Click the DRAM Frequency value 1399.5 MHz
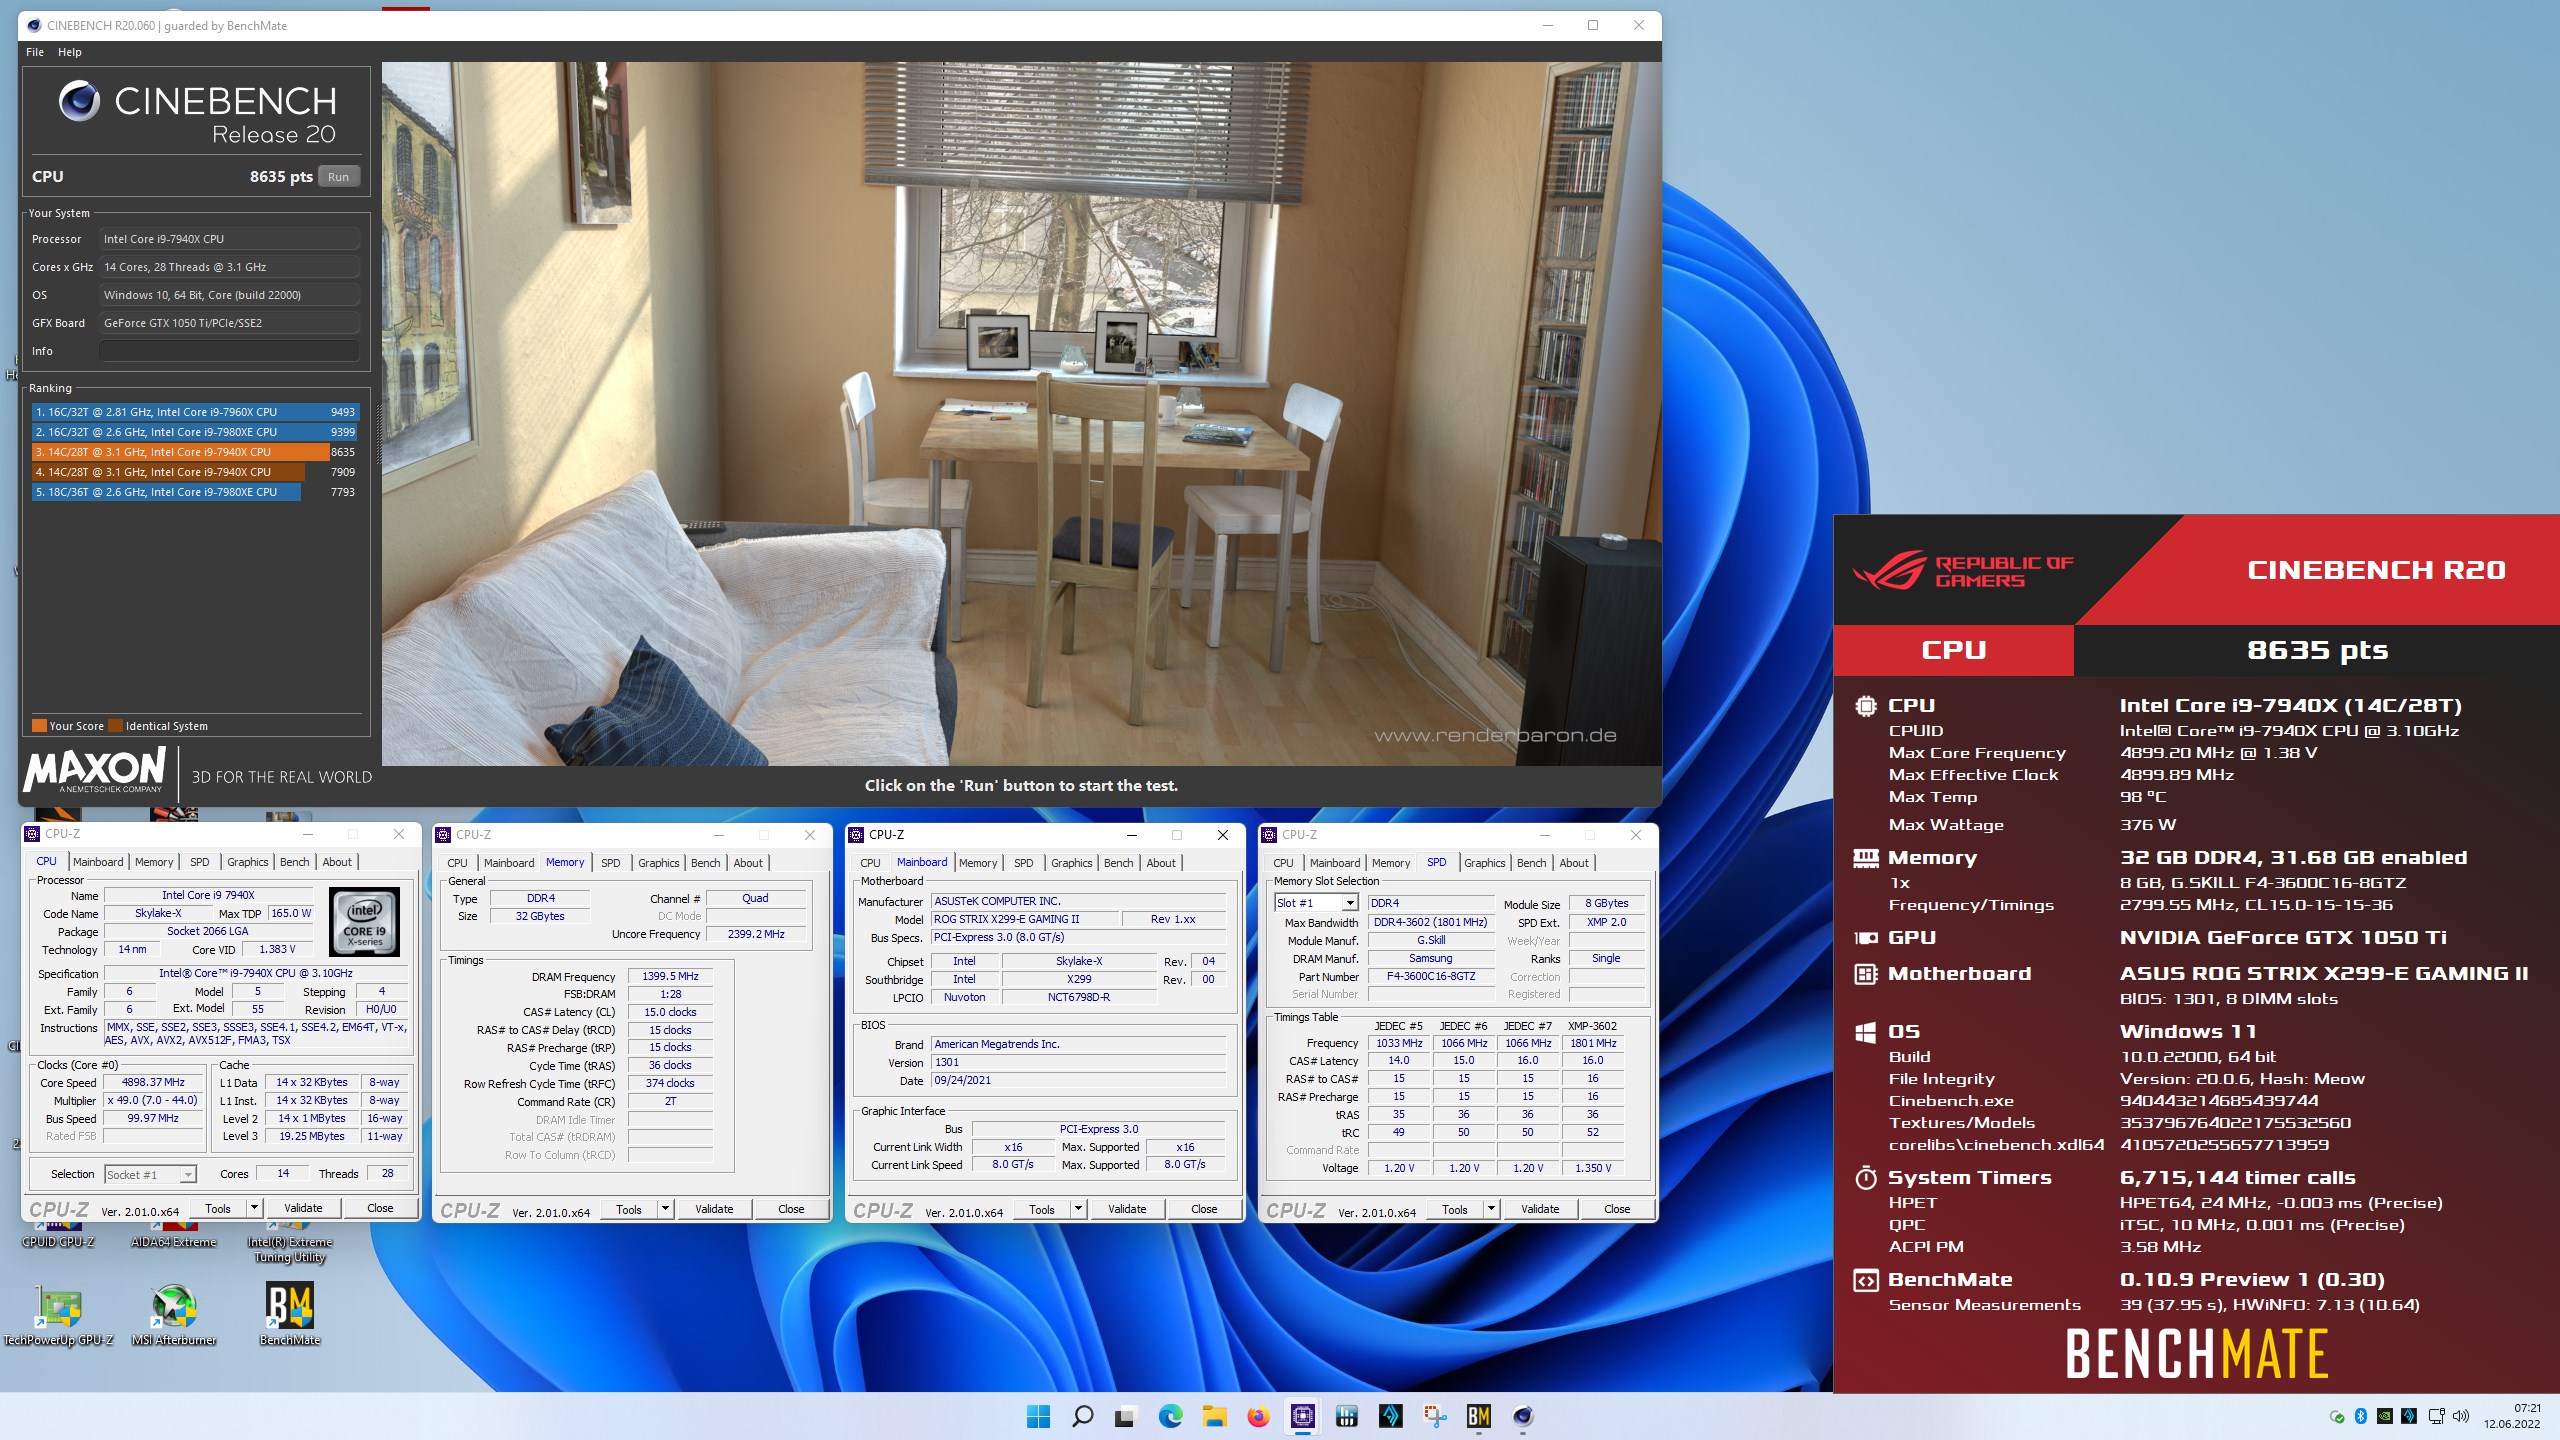 point(670,976)
